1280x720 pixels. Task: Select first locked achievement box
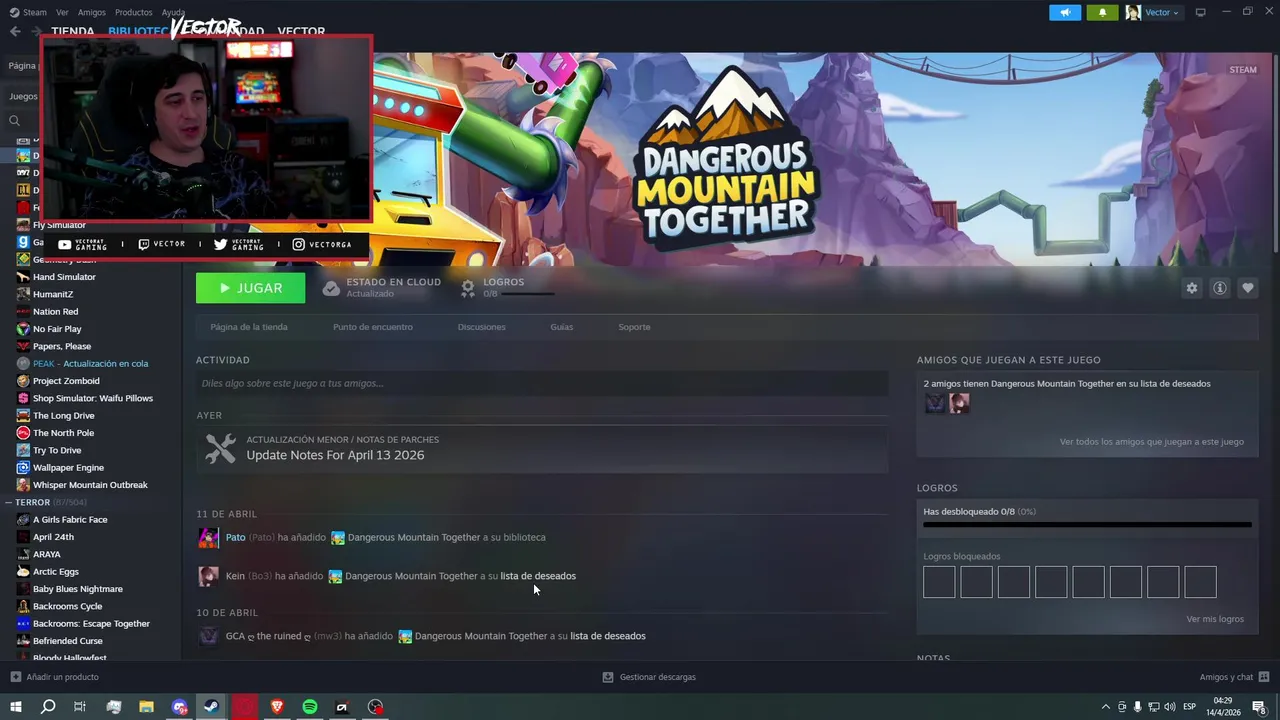(x=939, y=582)
